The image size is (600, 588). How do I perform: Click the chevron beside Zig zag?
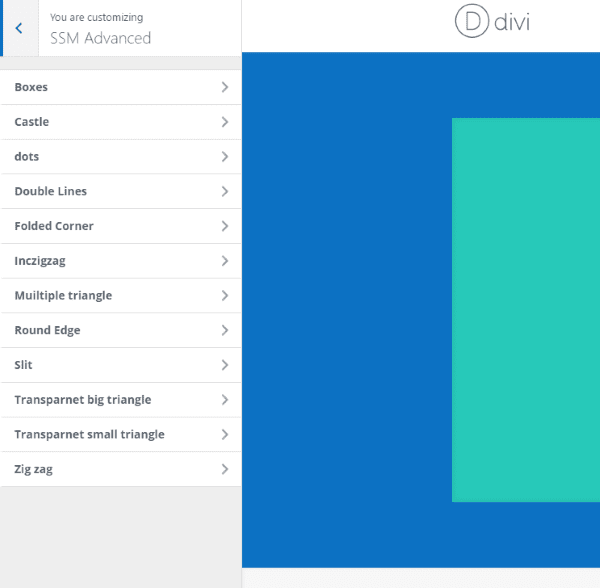pos(225,469)
